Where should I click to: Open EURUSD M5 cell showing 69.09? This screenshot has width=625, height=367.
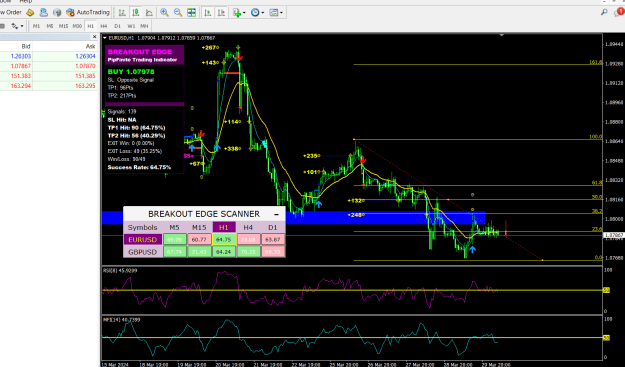(x=175, y=240)
